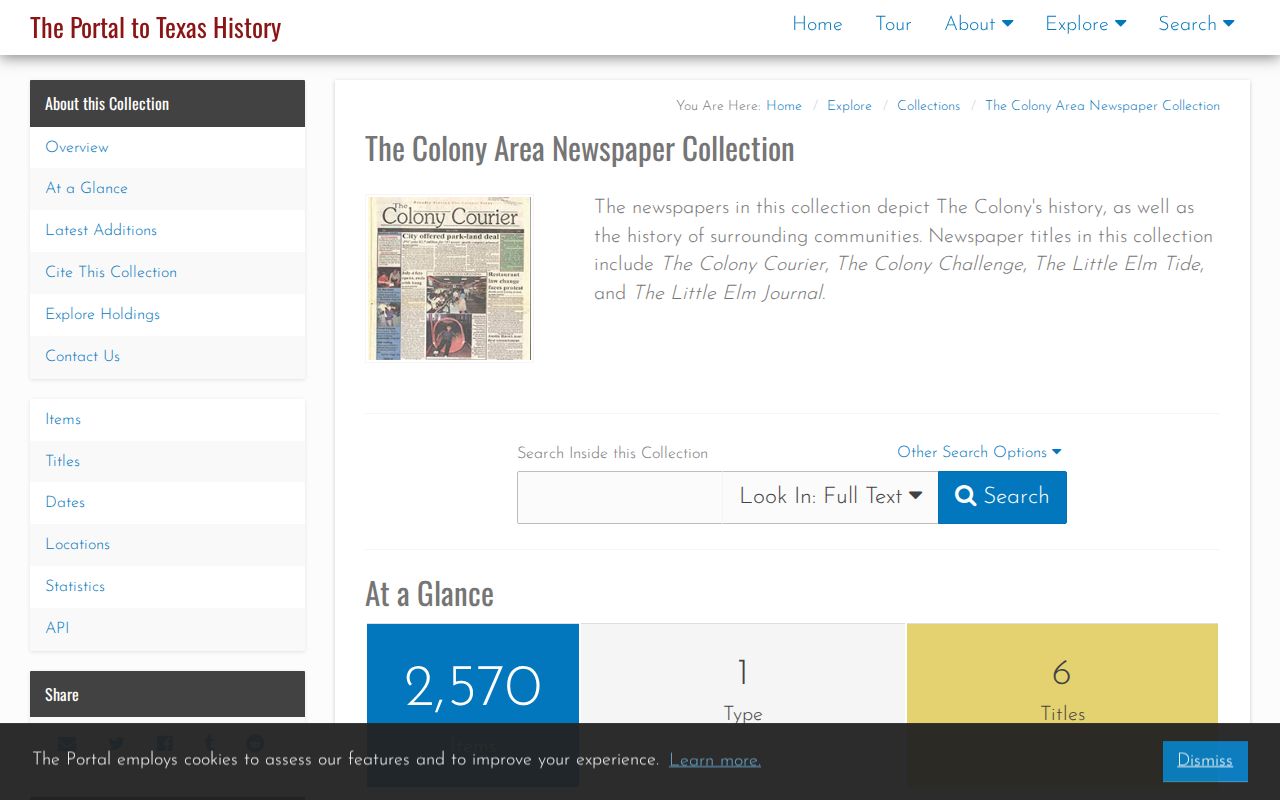Open the 6 Titles tile

[1062, 705]
